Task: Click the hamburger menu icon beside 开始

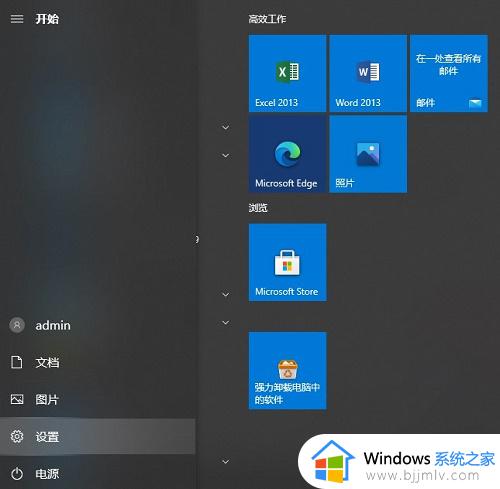Action: tap(17, 19)
